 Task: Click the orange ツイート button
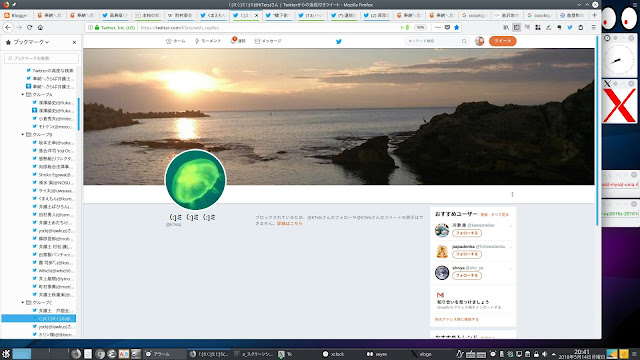coord(502,41)
